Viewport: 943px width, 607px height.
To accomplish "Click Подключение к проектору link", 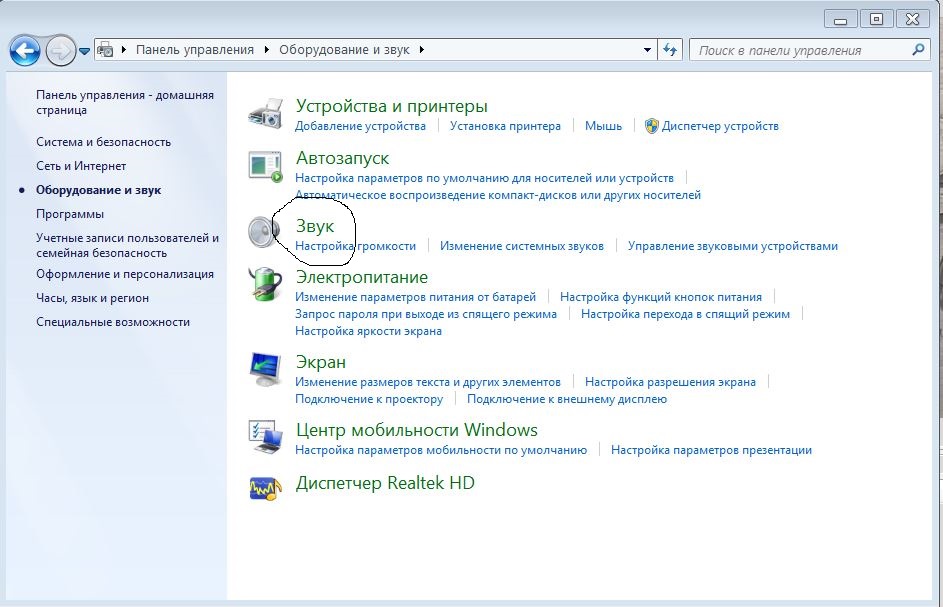I will (369, 399).
